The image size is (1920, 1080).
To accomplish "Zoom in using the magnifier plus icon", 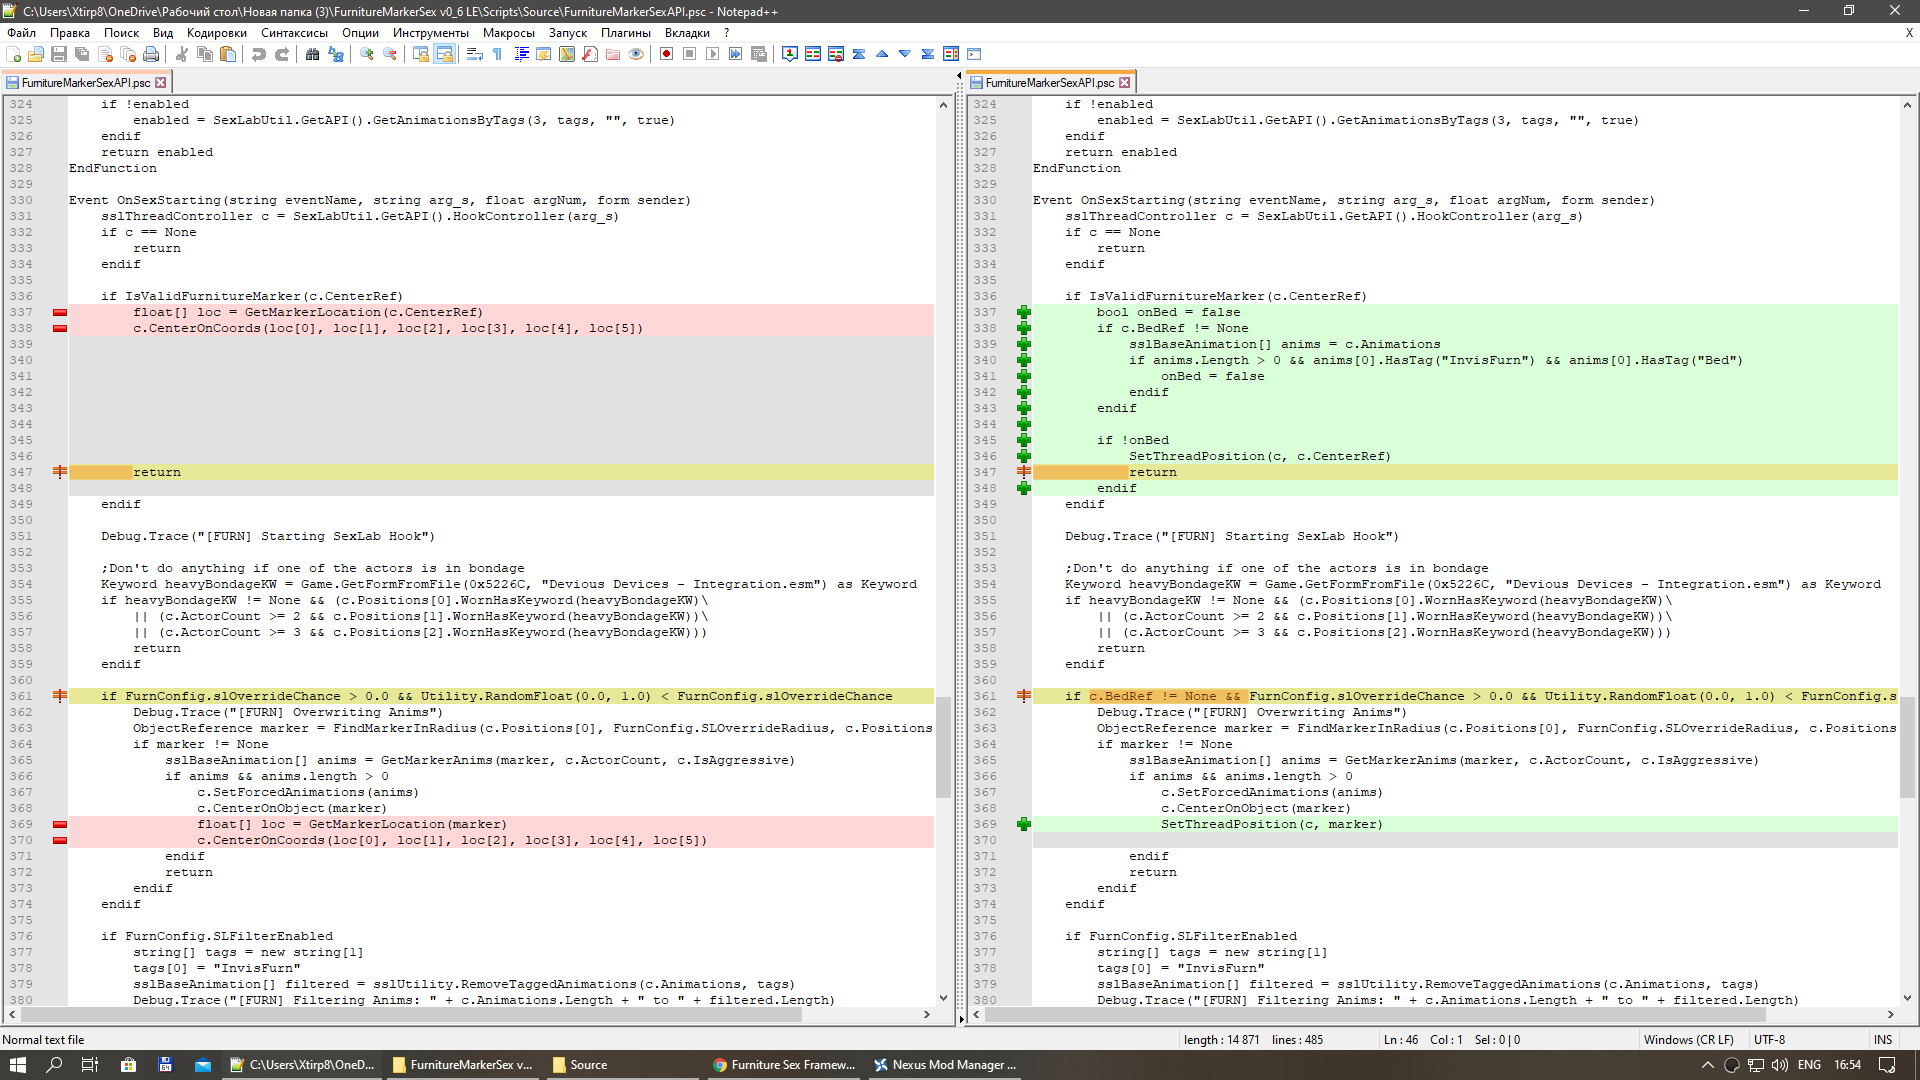I will point(367,54).
